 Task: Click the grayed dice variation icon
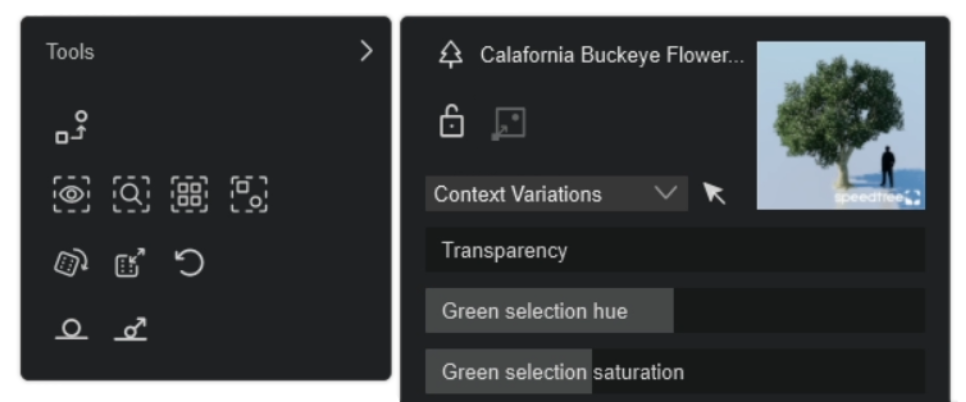[x=508, y=124]
